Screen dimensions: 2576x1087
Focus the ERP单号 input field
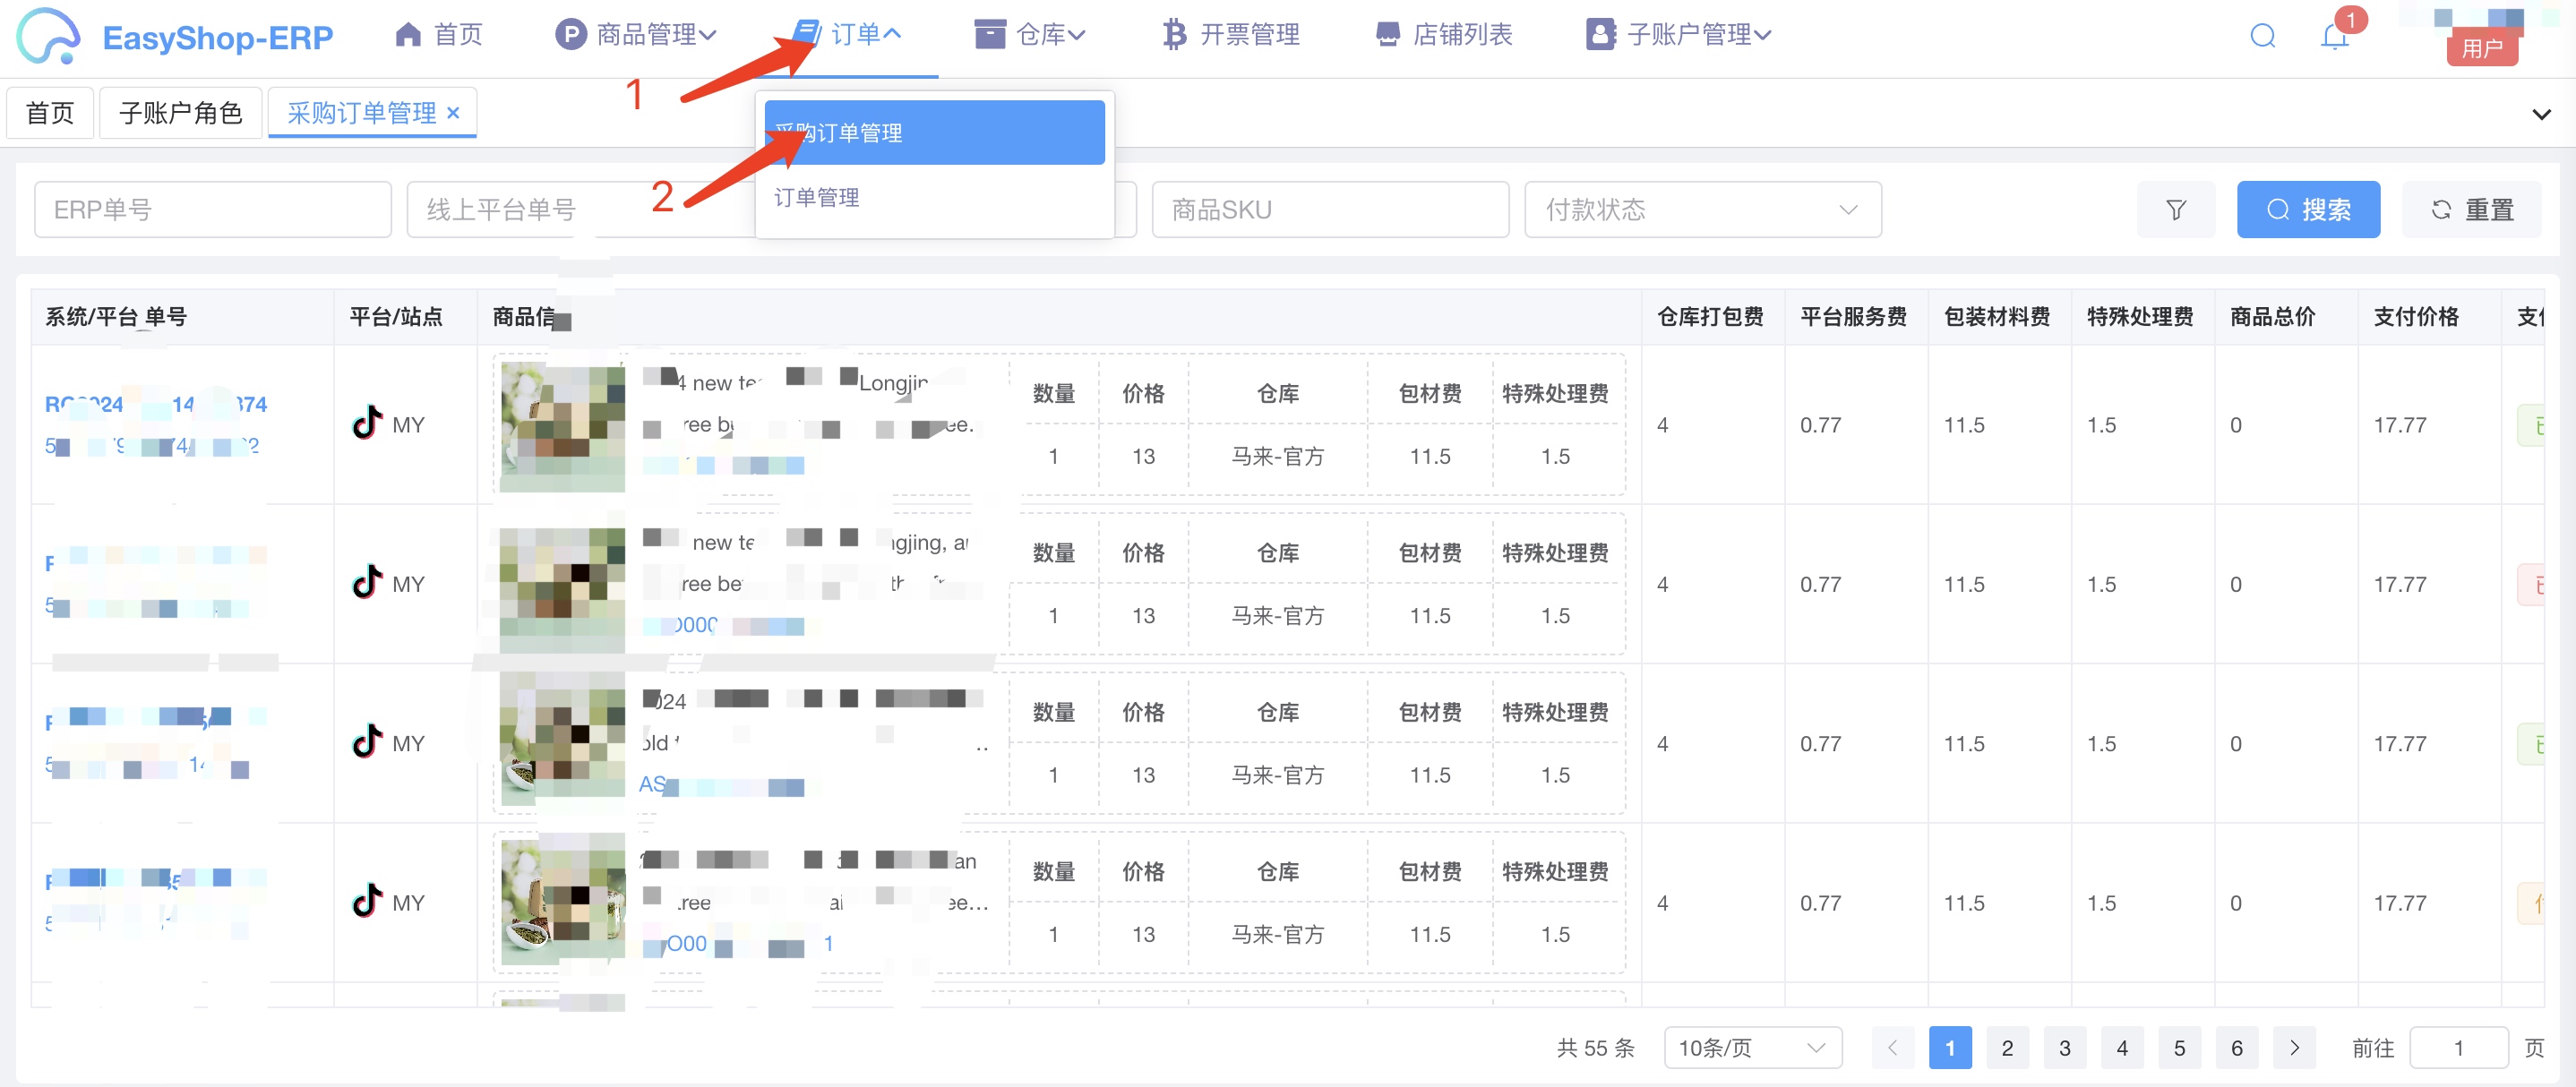coord(213,209)
